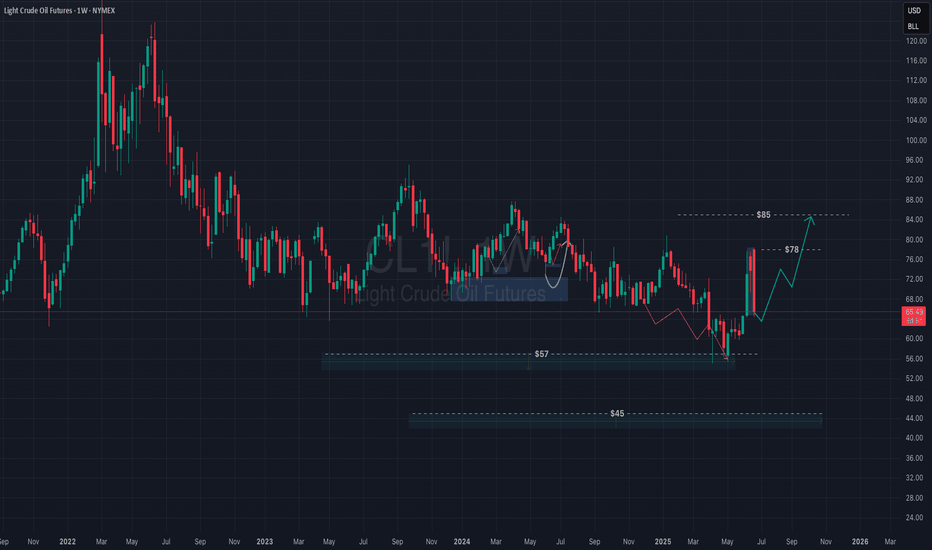Image resolution: width=932 pixels, height=550 pixels.
Task: Click the 68.00 price axis label
Action: pyautogui.click(x=916, y=299)
